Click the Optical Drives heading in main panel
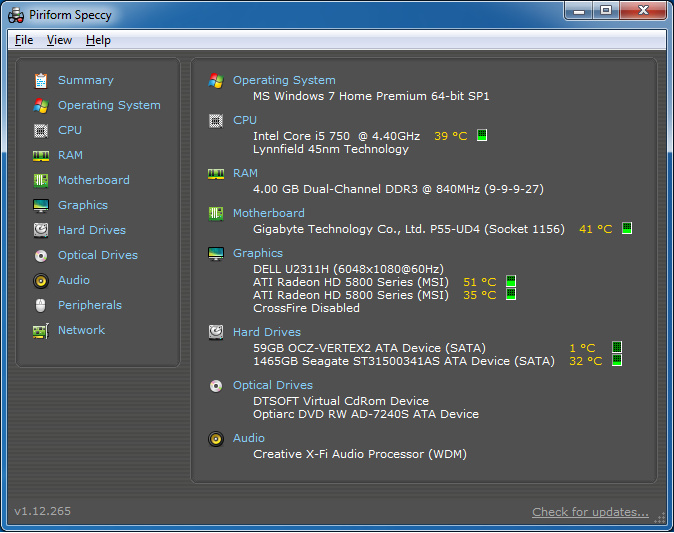This screenshot has height=533, width=674. [x=273, y=385]
